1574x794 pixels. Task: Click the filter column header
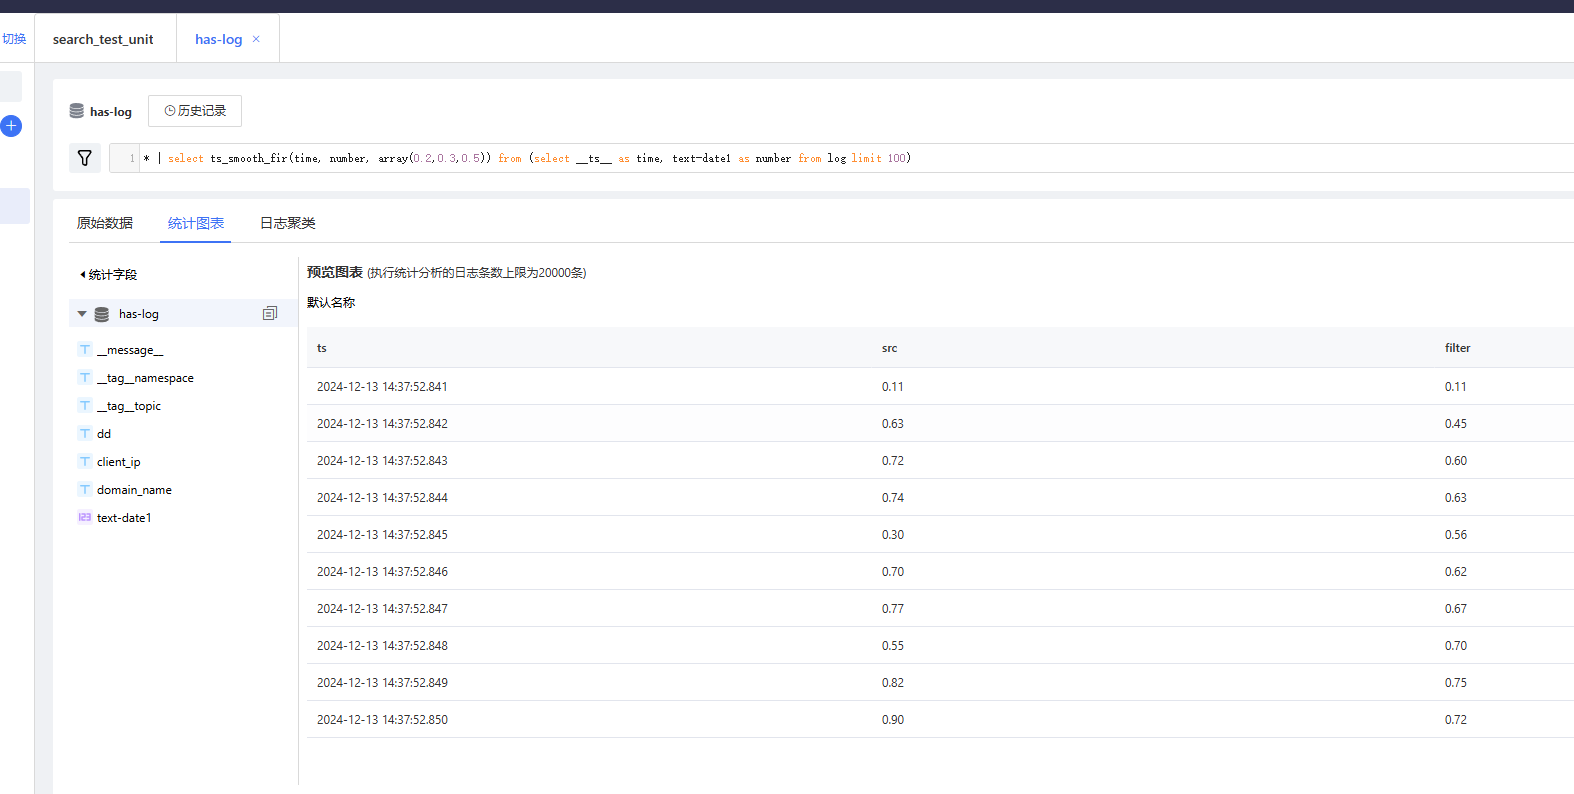pyautogui.click(x=1457, y=348)
